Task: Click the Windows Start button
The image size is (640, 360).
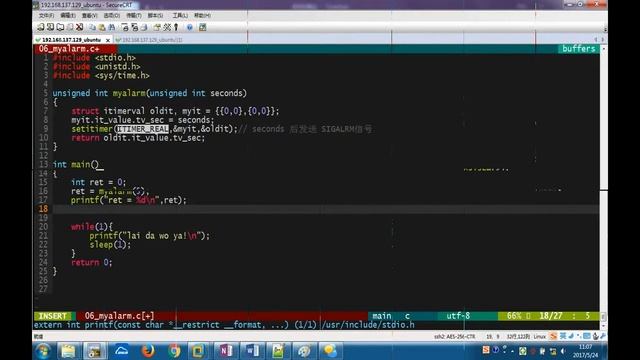Action: tap(43, 351)
